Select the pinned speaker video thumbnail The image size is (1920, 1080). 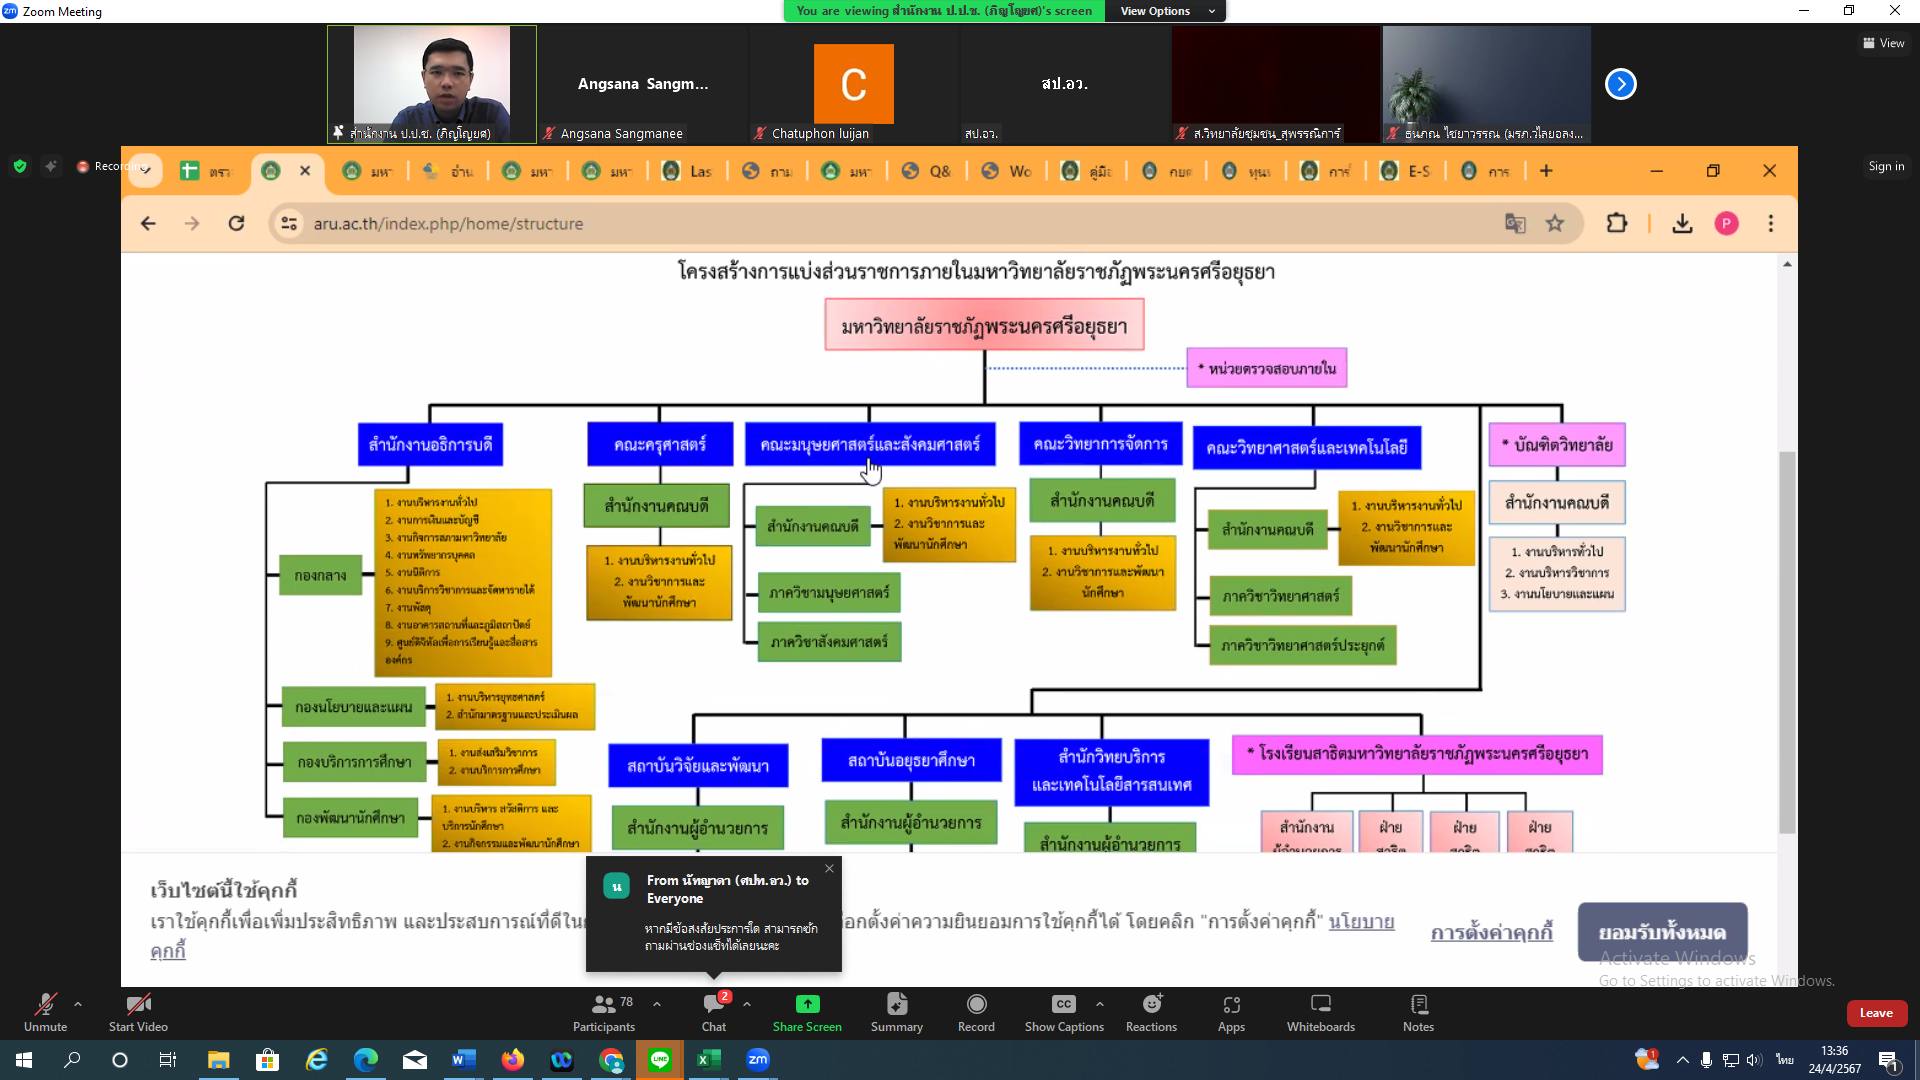coord(432,84)
